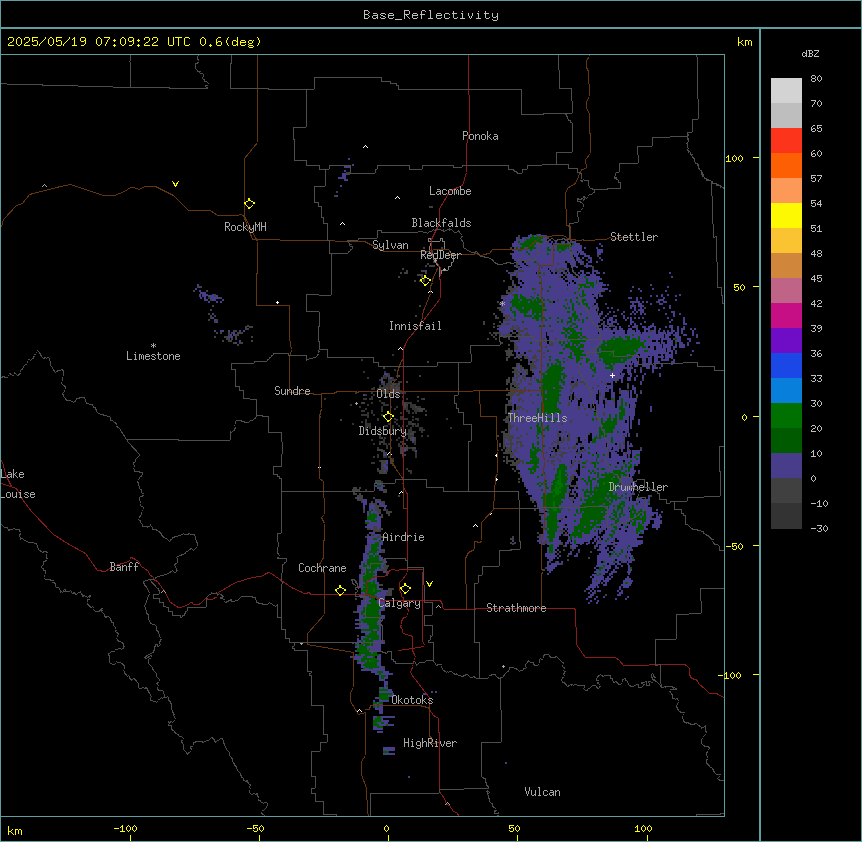This screenshot has width=862, height=842.
Task: Click the Base_Reflectivity title
Action: [x=431, y=15]
